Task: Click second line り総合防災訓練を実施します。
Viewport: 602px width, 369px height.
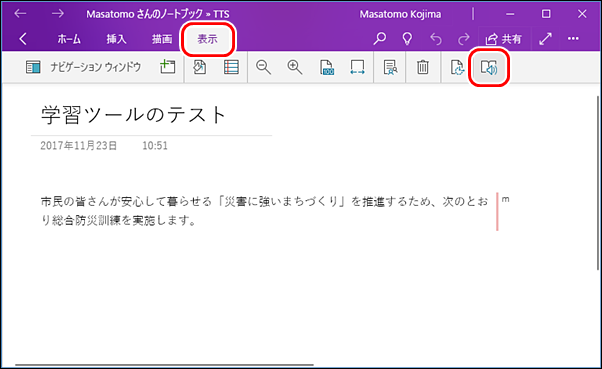Action: click(119, 220)
